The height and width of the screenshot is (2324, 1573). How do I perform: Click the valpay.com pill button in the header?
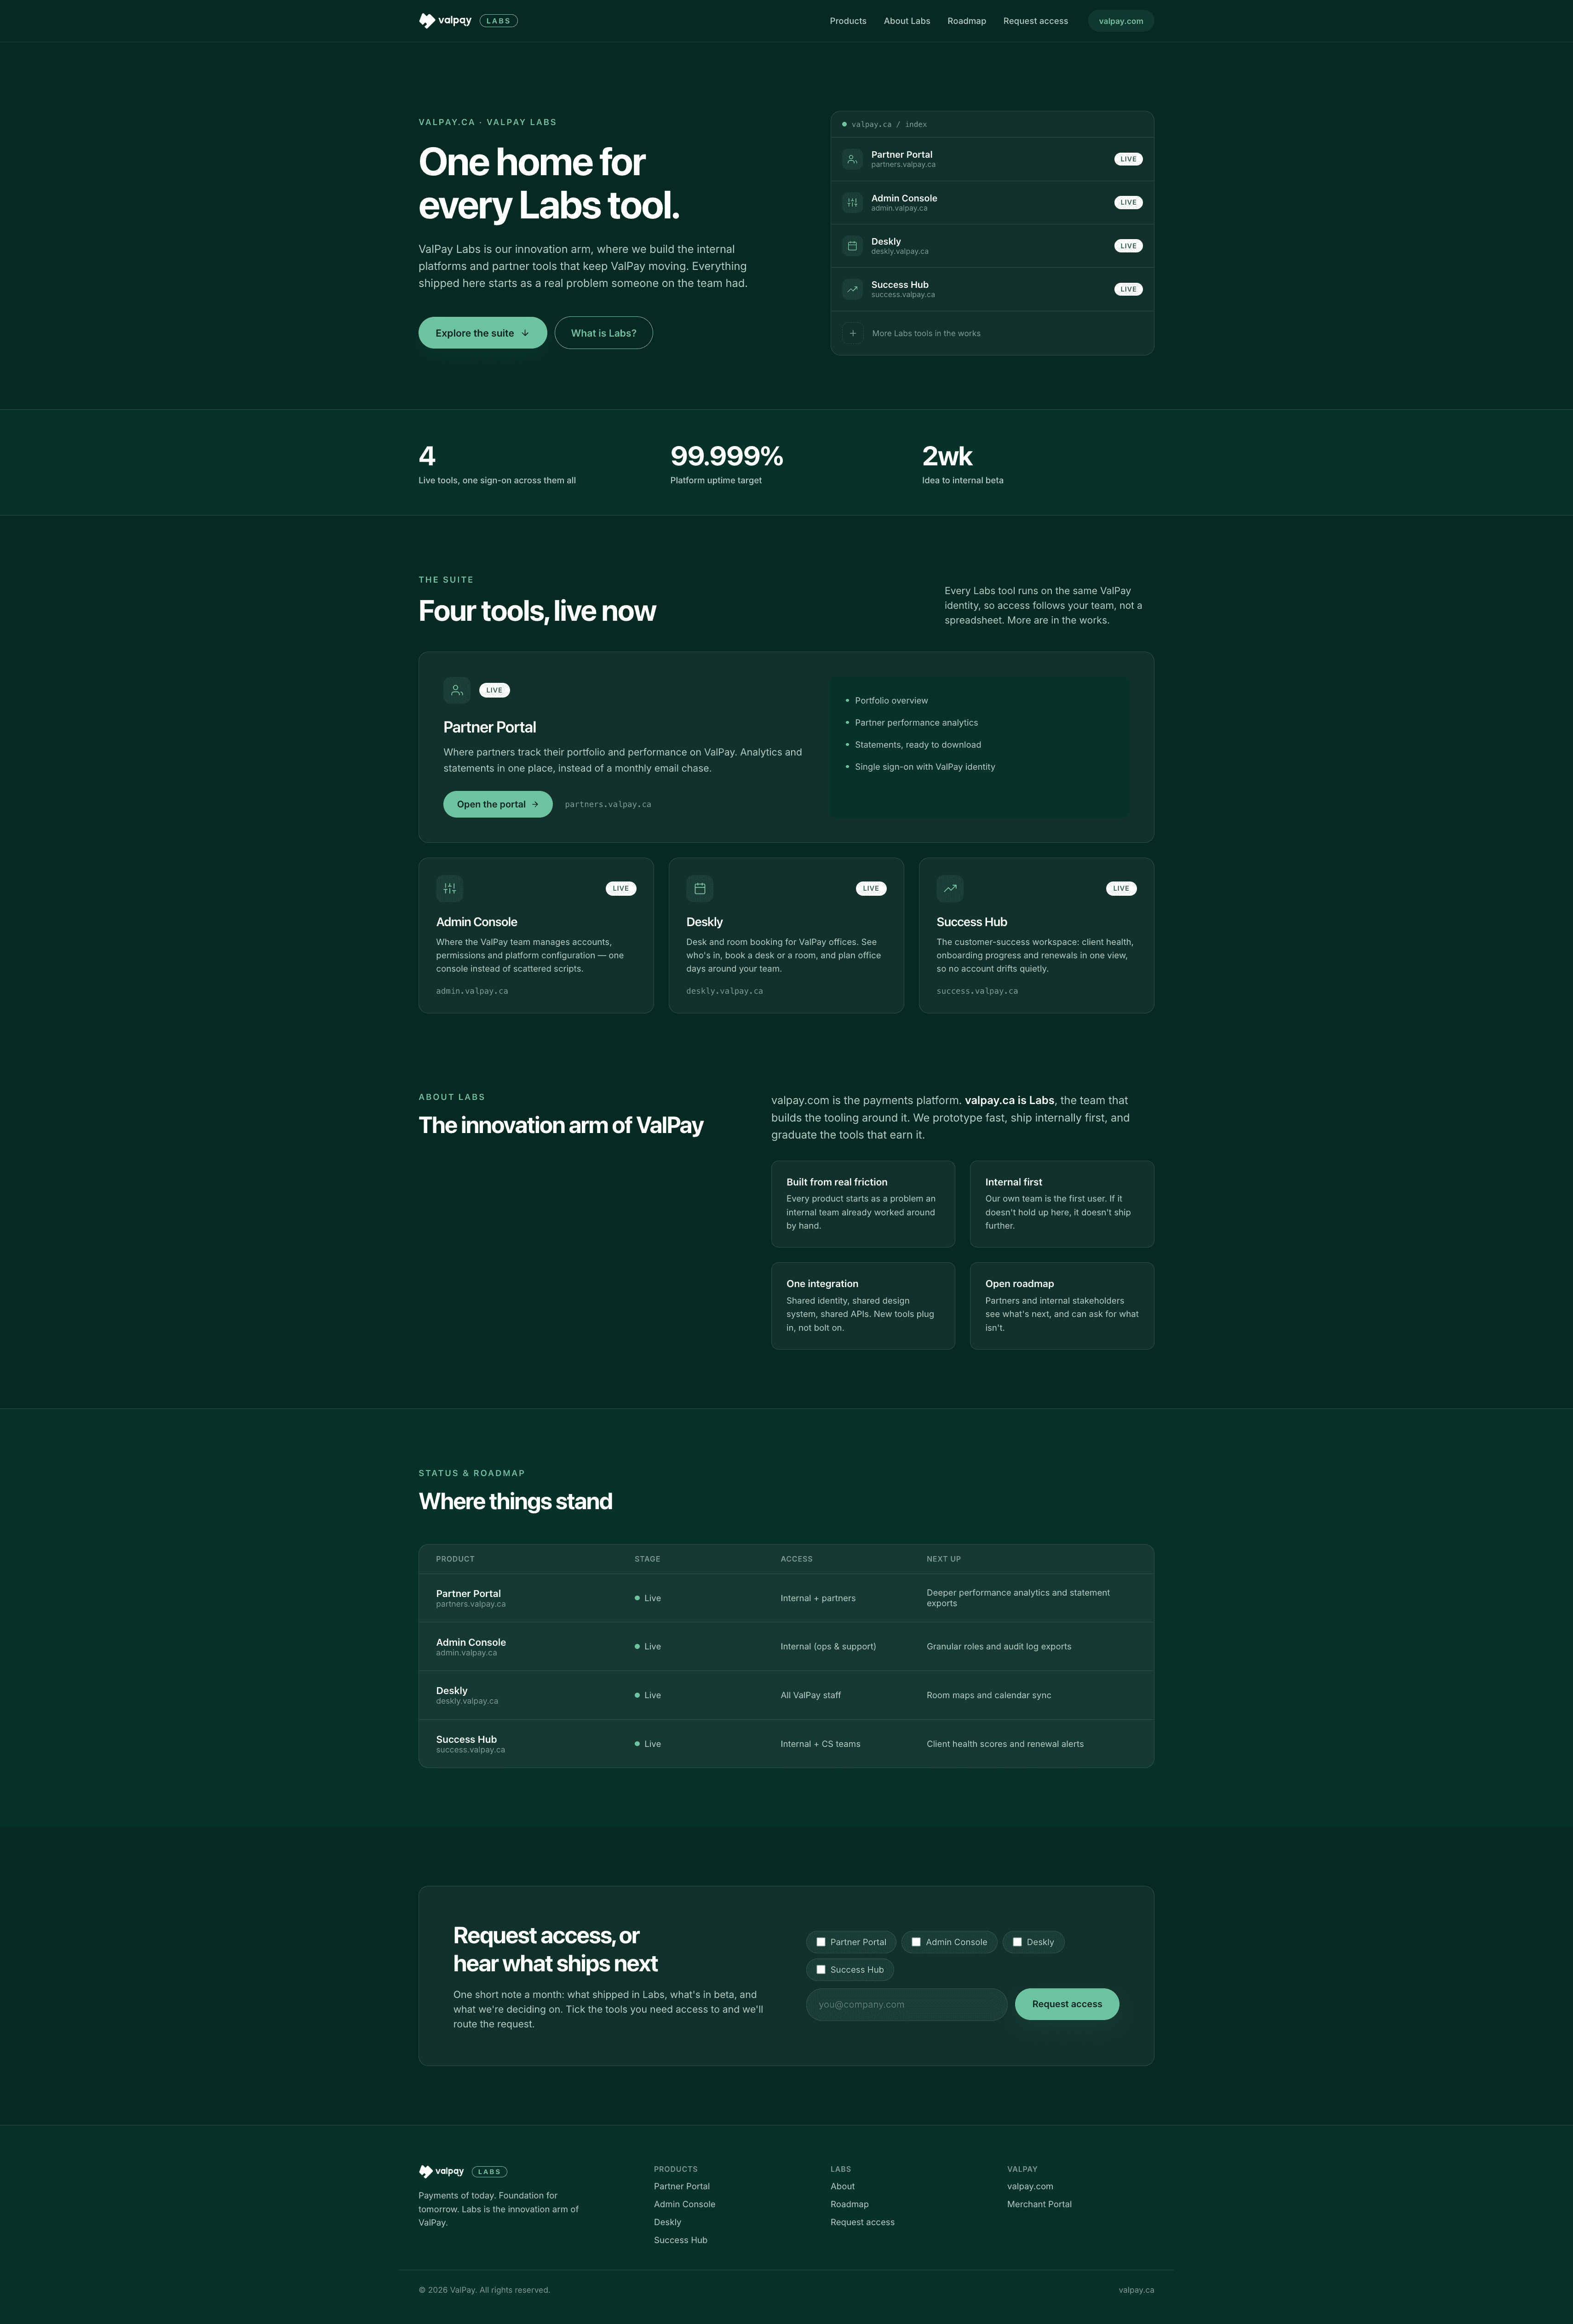coord(1120,21)
